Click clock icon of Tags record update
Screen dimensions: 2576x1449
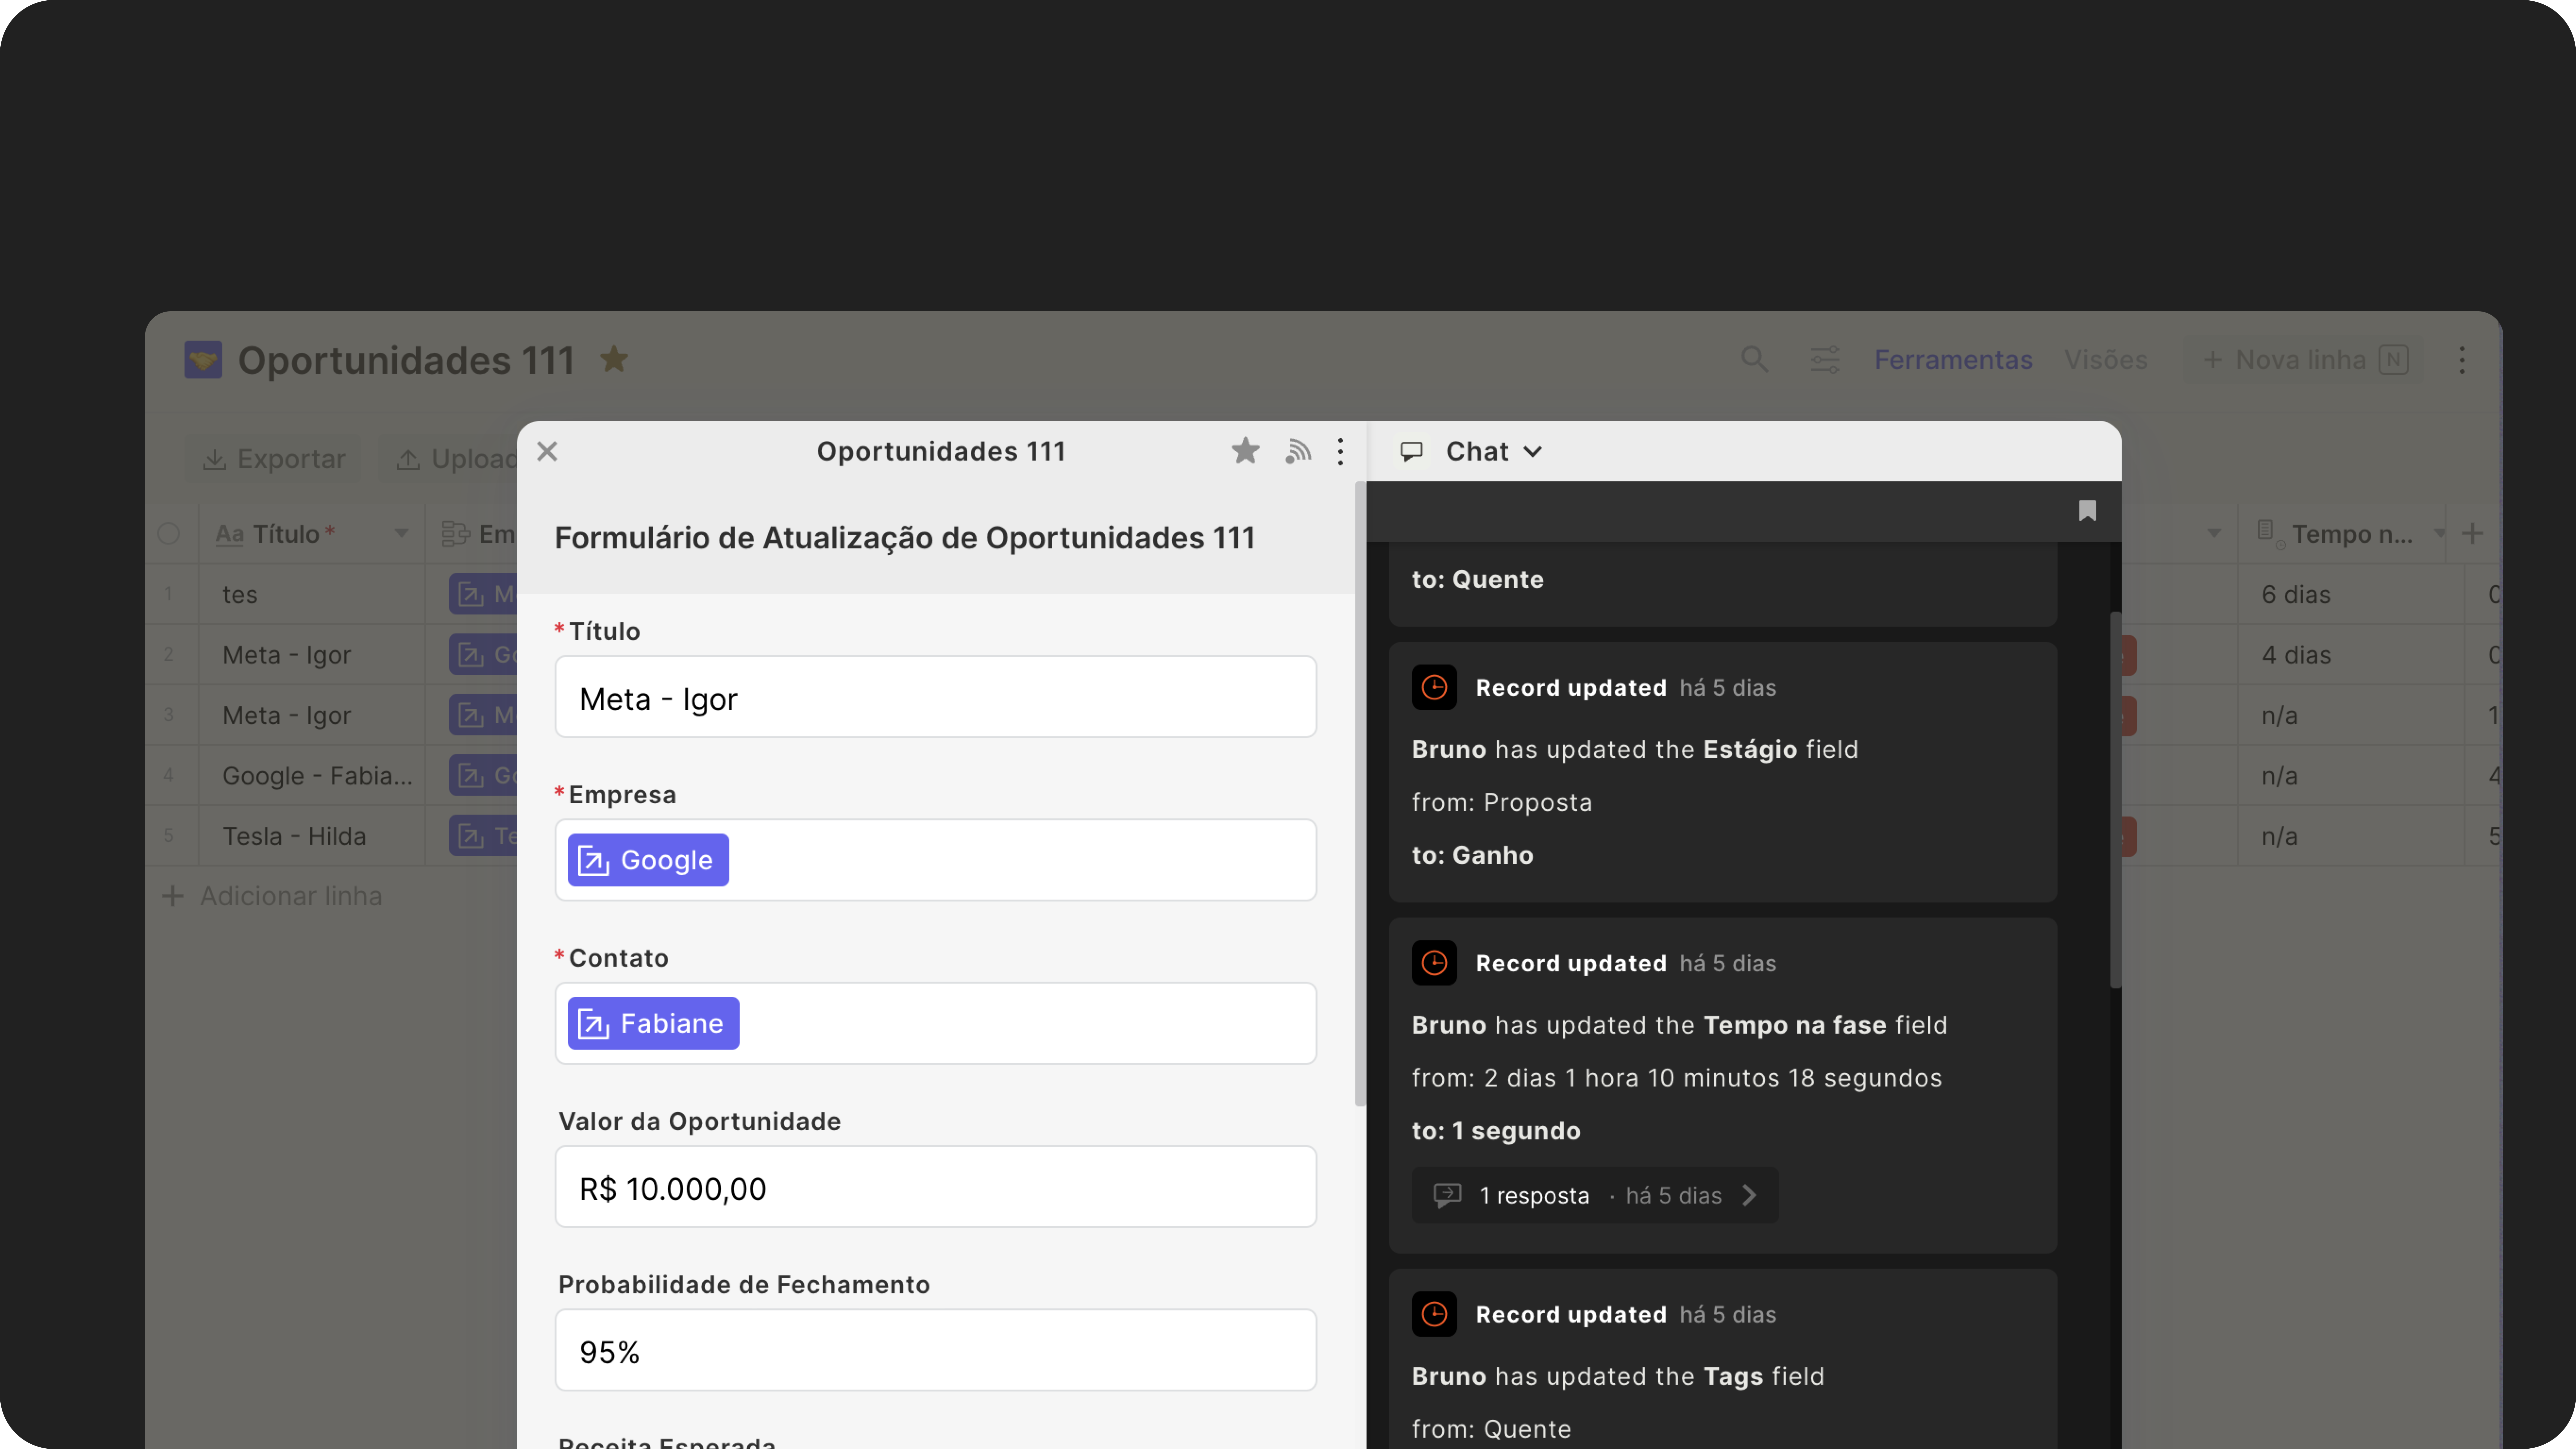[x=1434, y=1314]
